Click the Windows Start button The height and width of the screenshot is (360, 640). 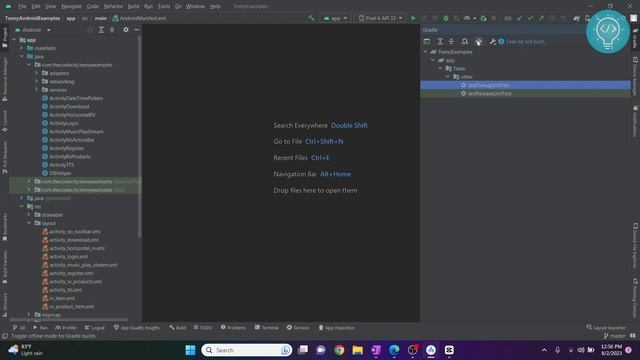click(190, 350)
